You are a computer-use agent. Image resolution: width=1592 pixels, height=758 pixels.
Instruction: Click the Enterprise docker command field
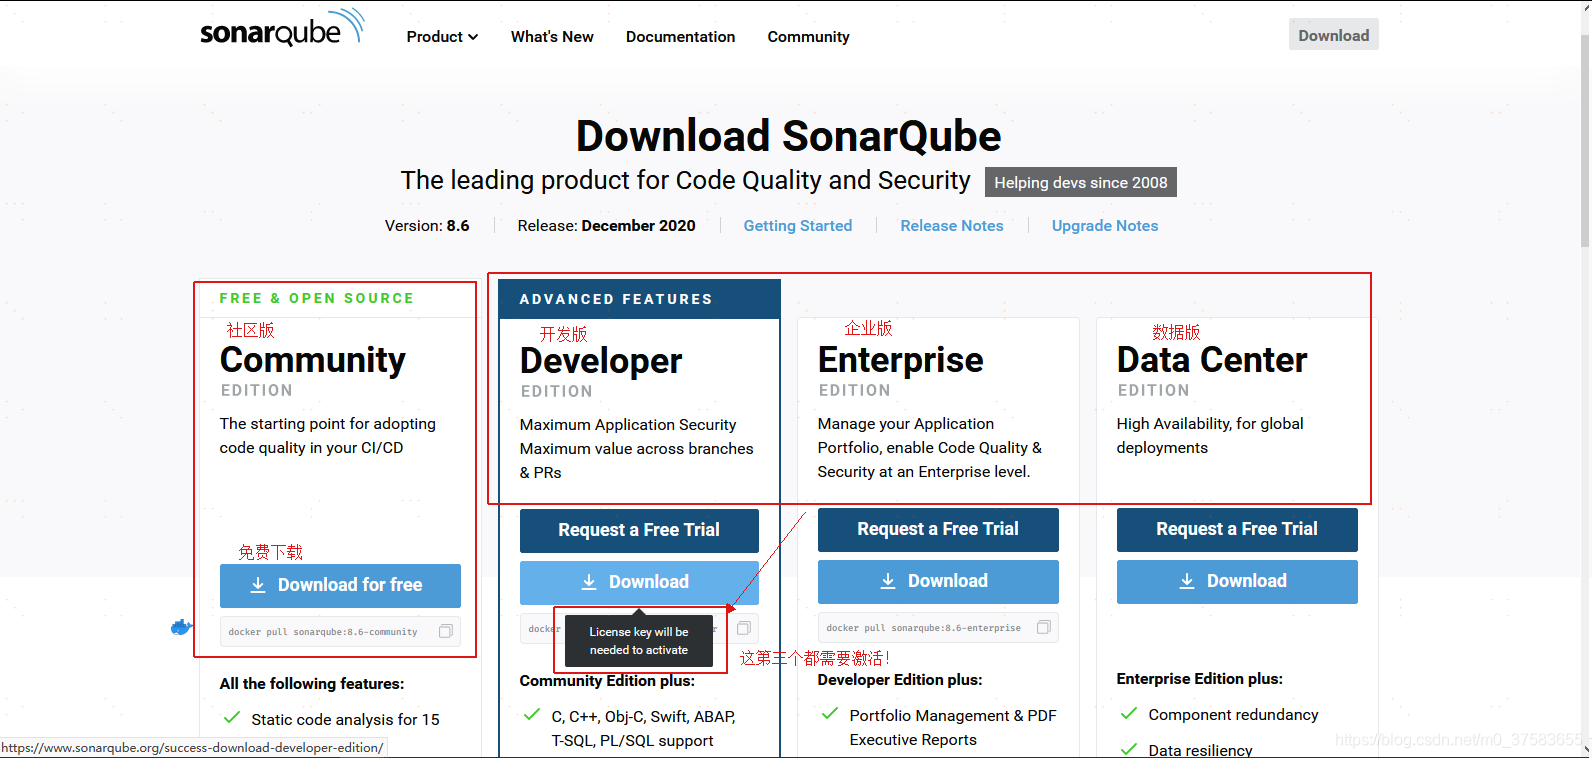point(938,627)
